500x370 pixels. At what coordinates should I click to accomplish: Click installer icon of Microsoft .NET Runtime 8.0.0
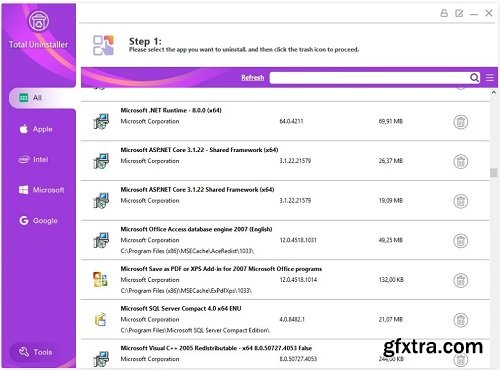point(101,121)
